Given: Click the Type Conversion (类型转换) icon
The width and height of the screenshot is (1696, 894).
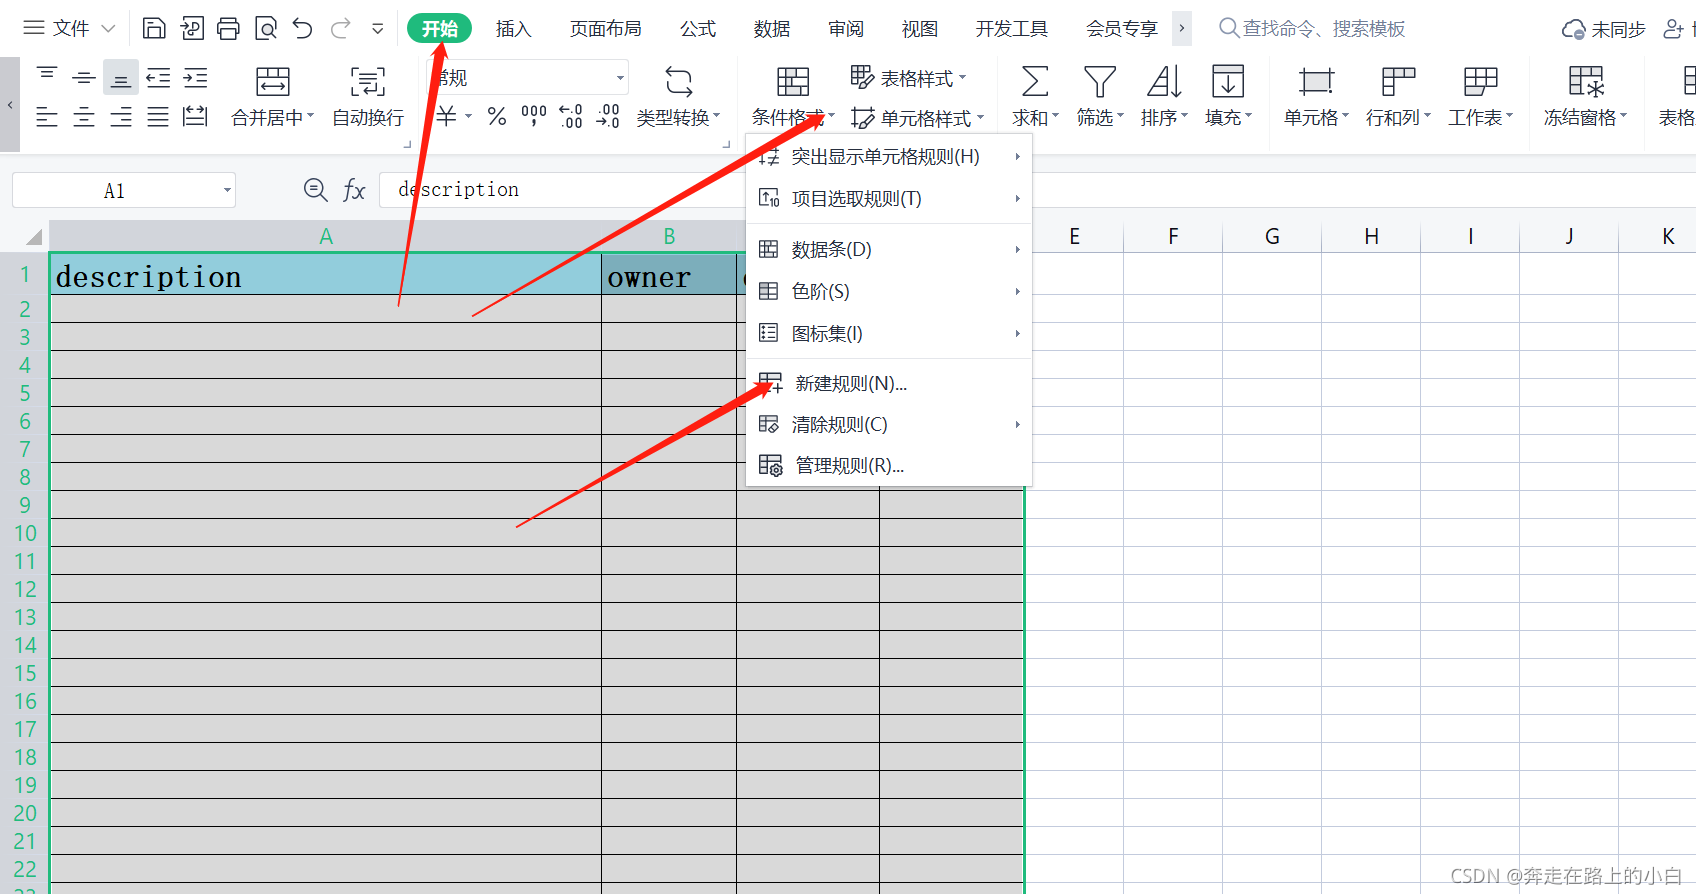Looking at the screenshot, I should 678,81.
